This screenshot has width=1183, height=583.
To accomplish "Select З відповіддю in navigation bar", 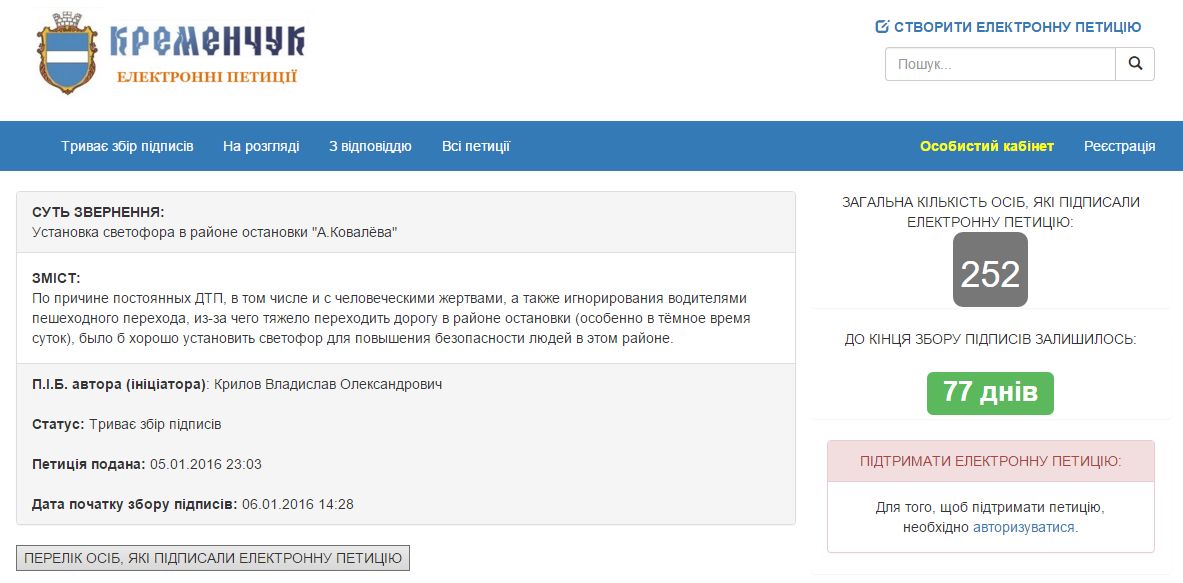I will tap(370, 146).
